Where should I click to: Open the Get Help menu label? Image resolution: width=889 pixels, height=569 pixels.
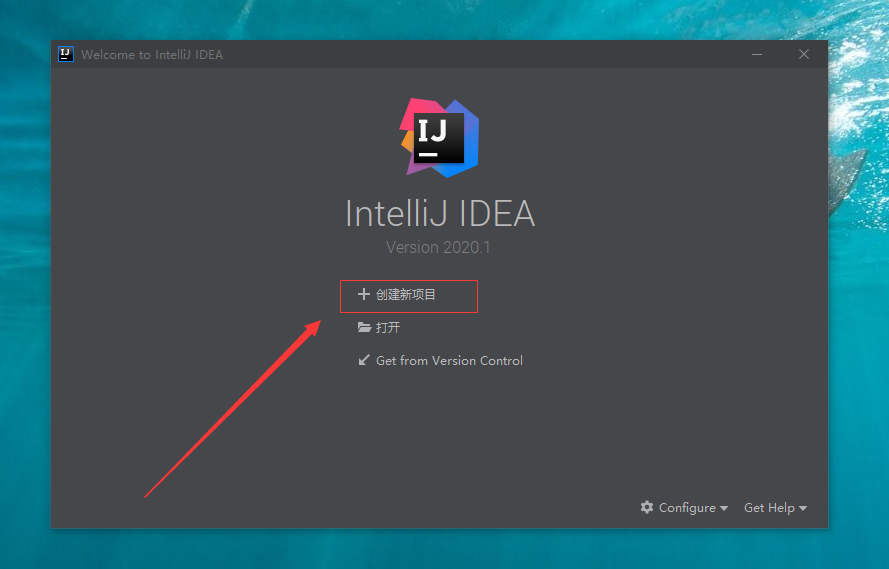pos(769,508)
